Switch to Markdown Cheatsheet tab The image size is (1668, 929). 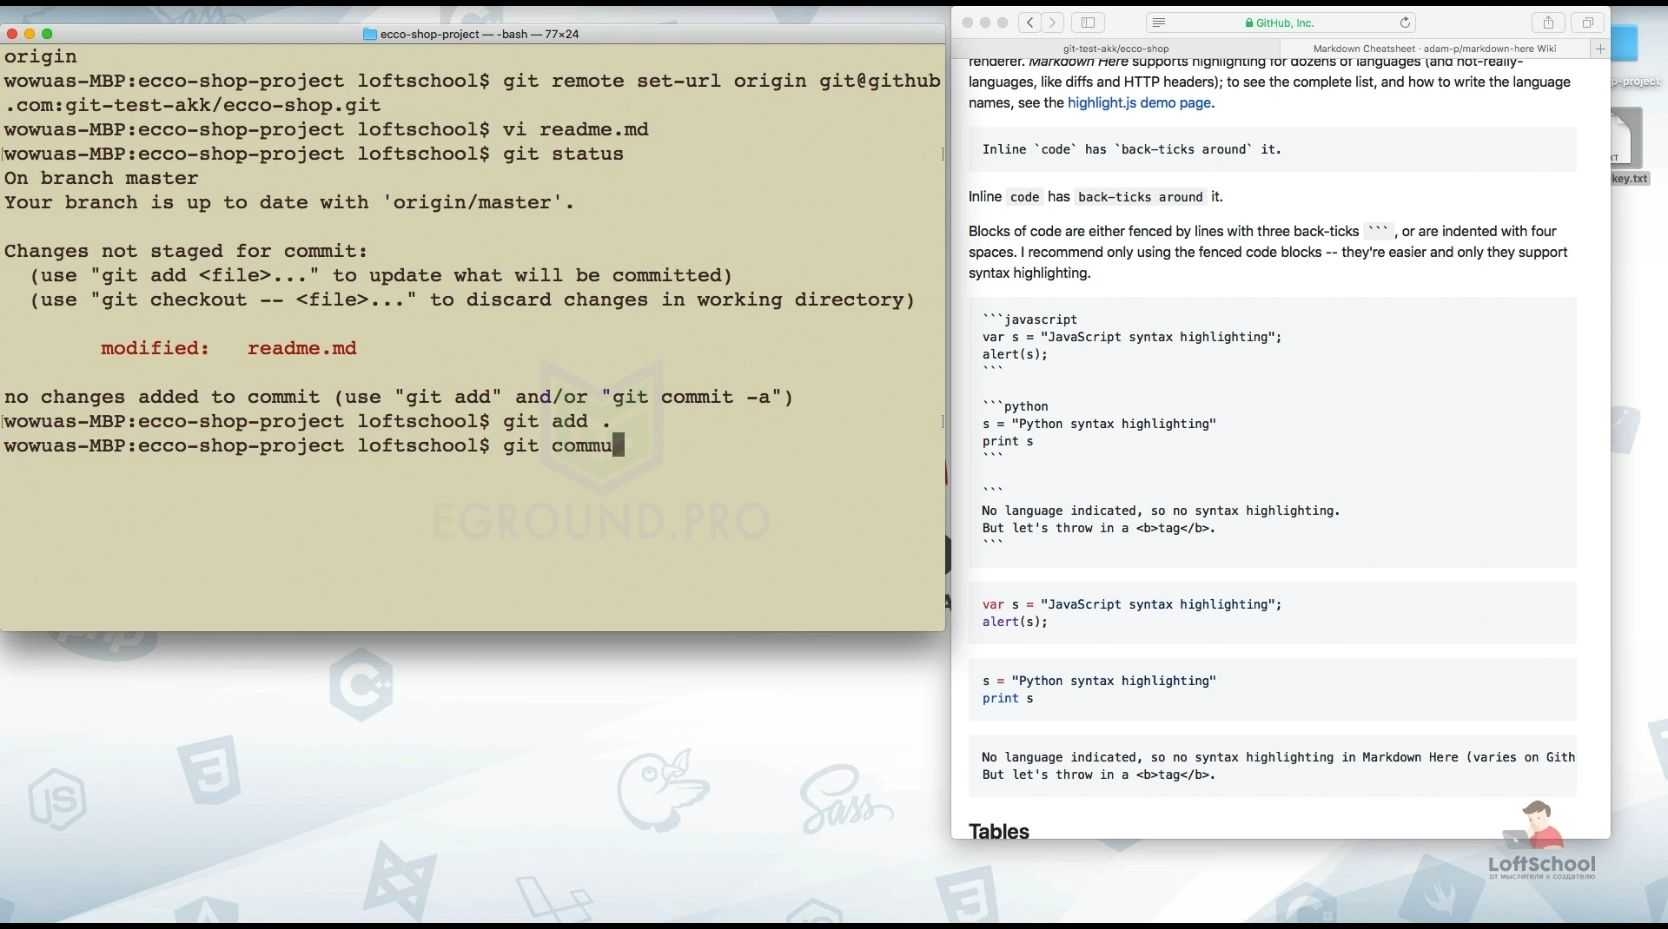coord(1434,48)
